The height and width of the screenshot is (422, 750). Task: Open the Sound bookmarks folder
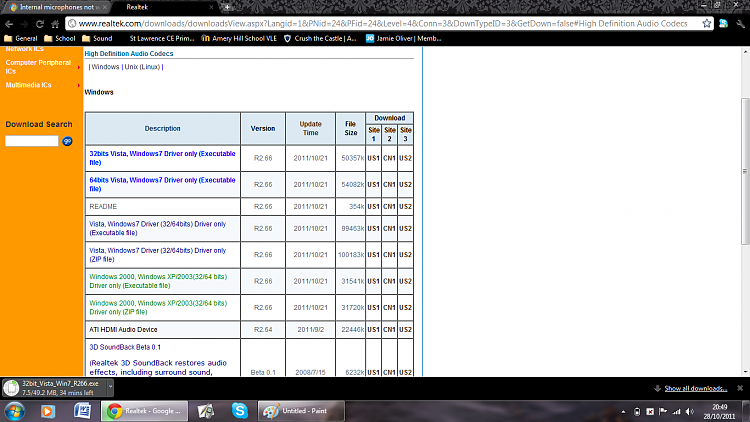97,38
